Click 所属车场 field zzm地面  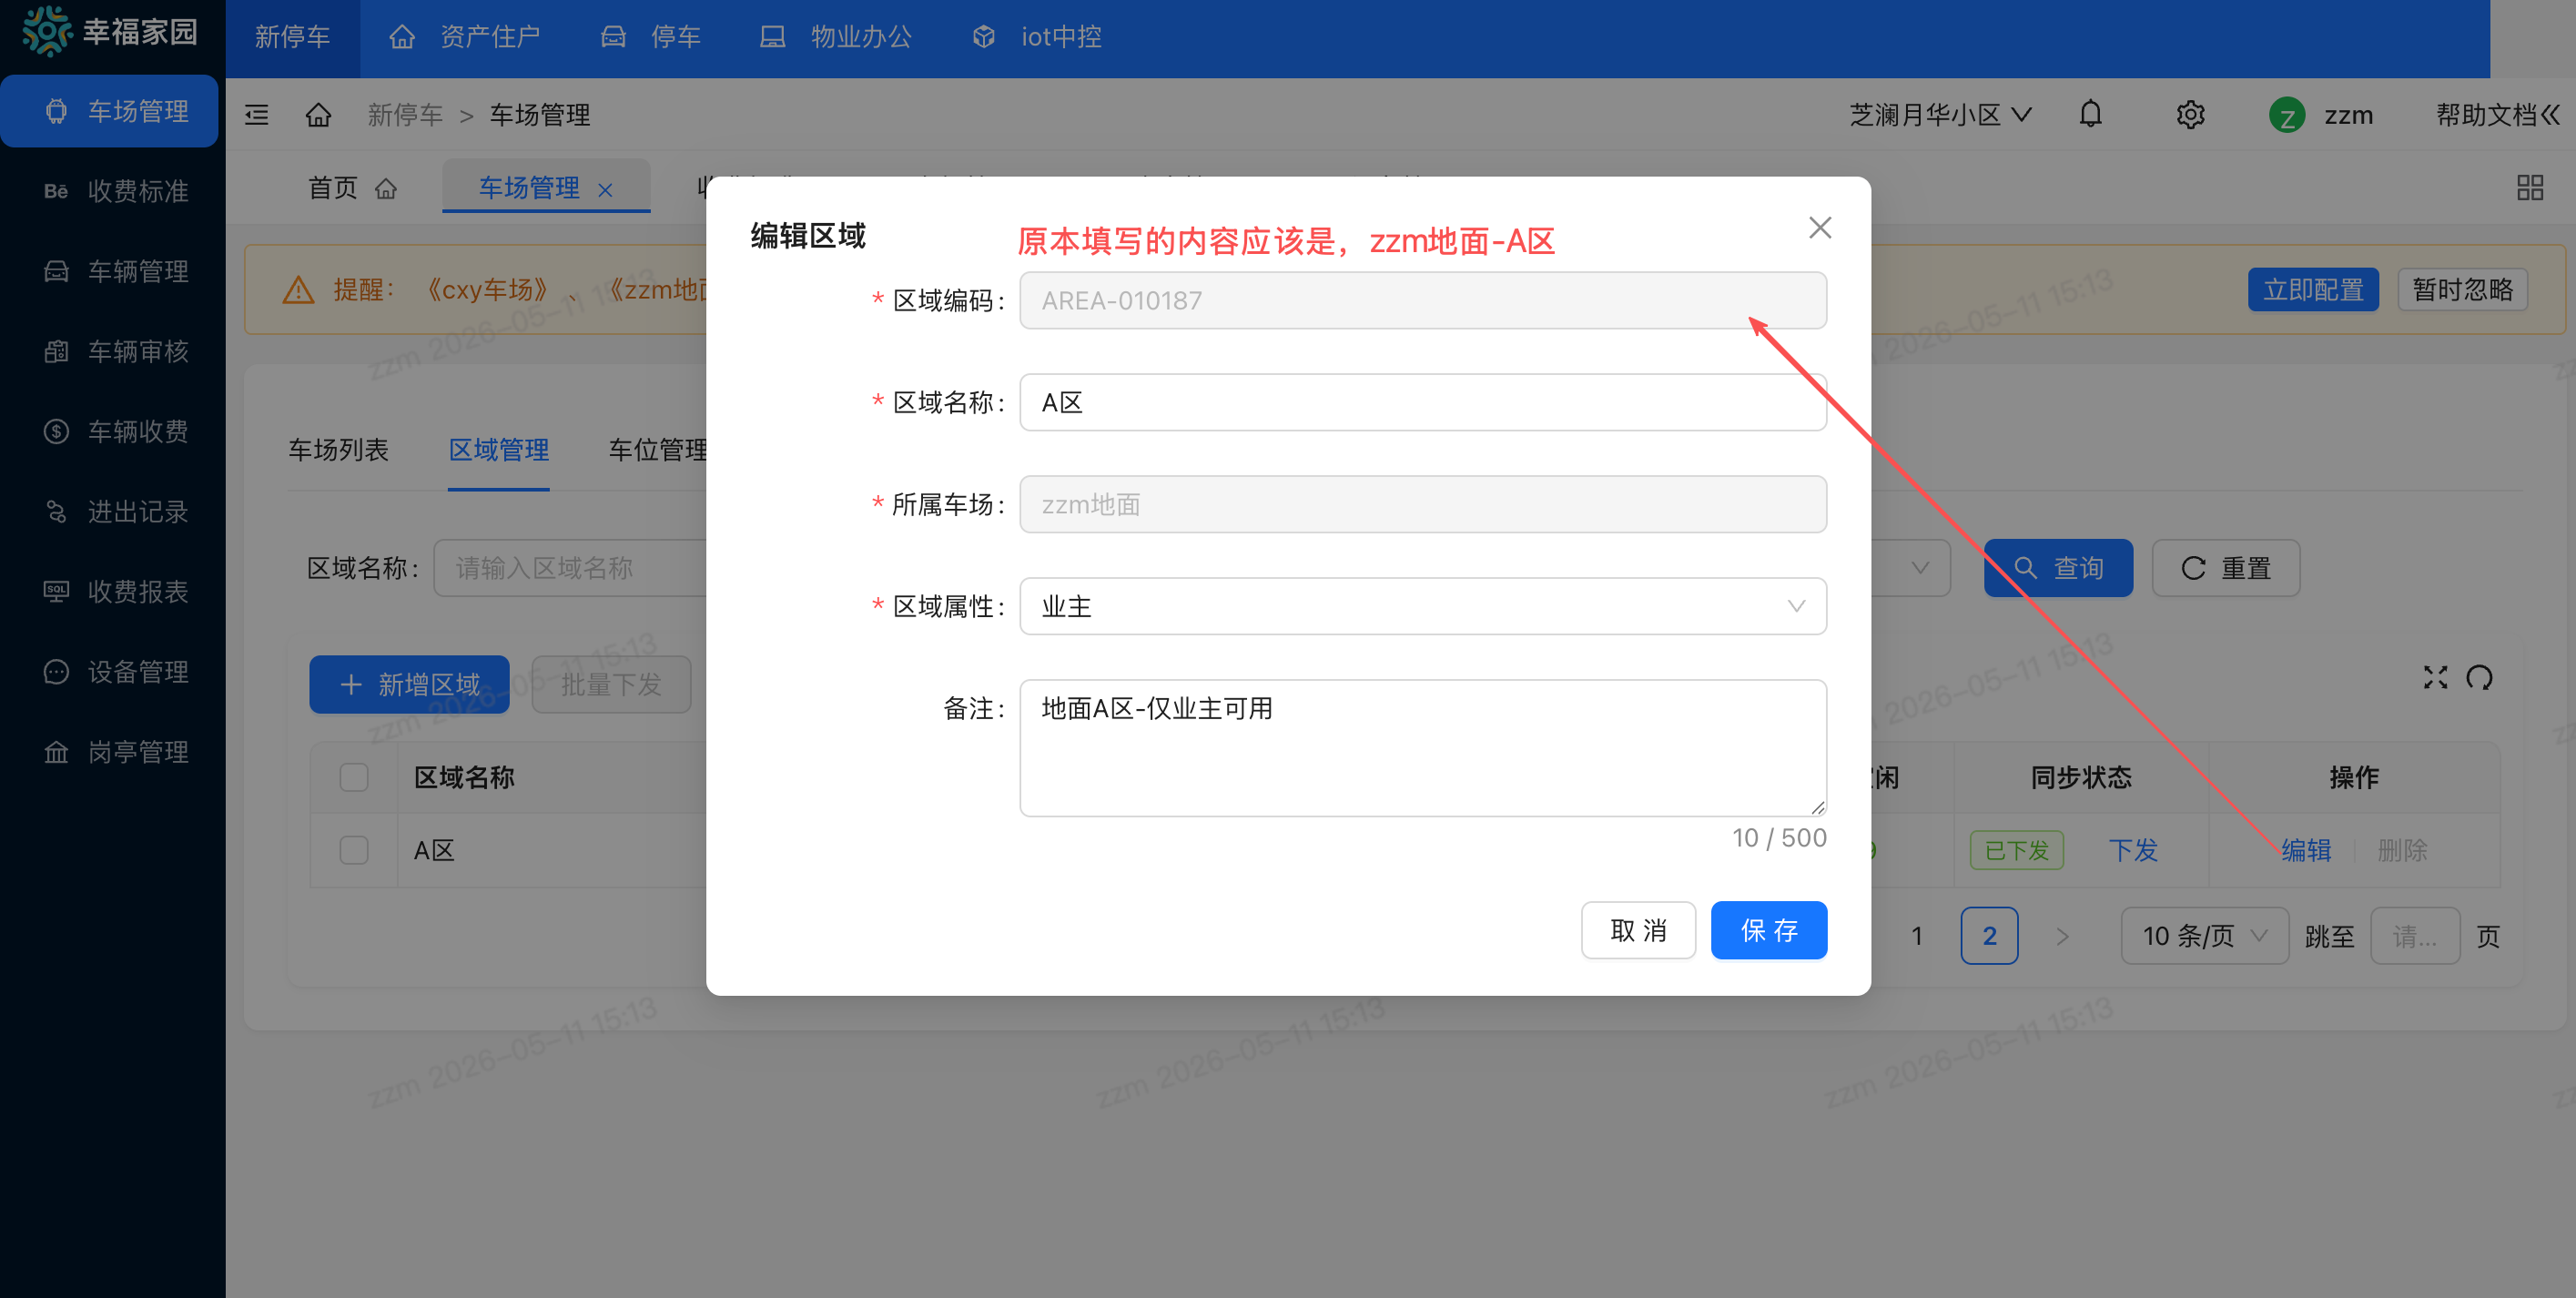click(1422, 504)
